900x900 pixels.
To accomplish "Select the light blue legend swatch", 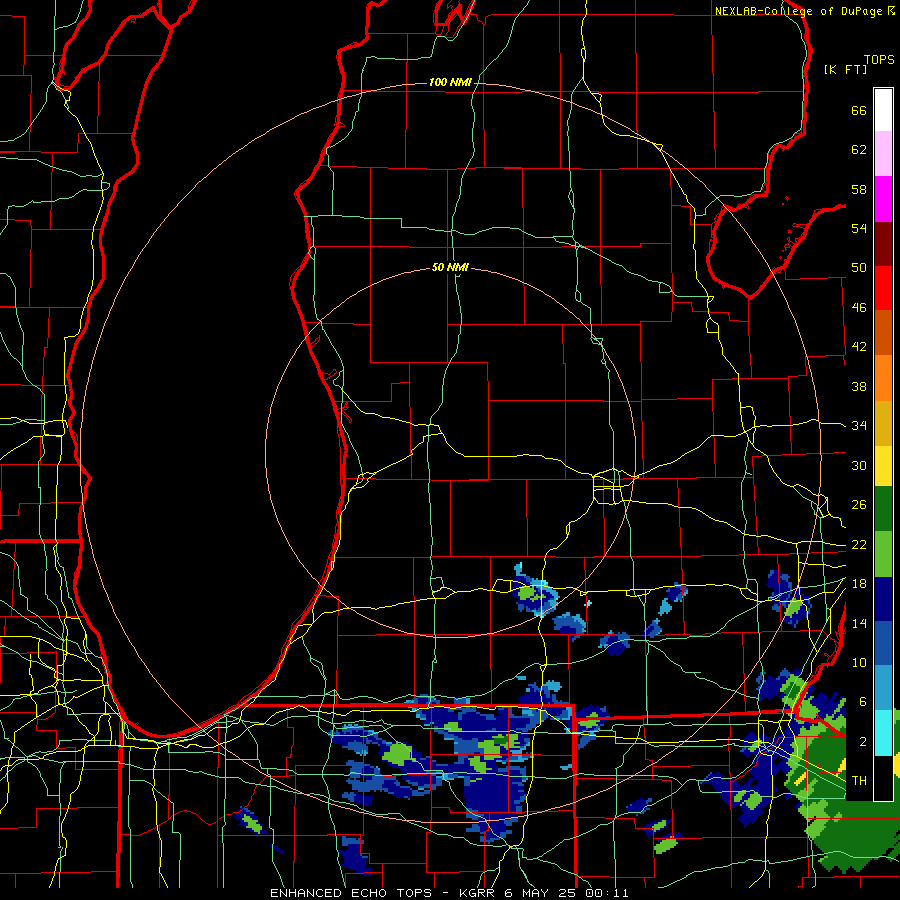I will point(883,688).
